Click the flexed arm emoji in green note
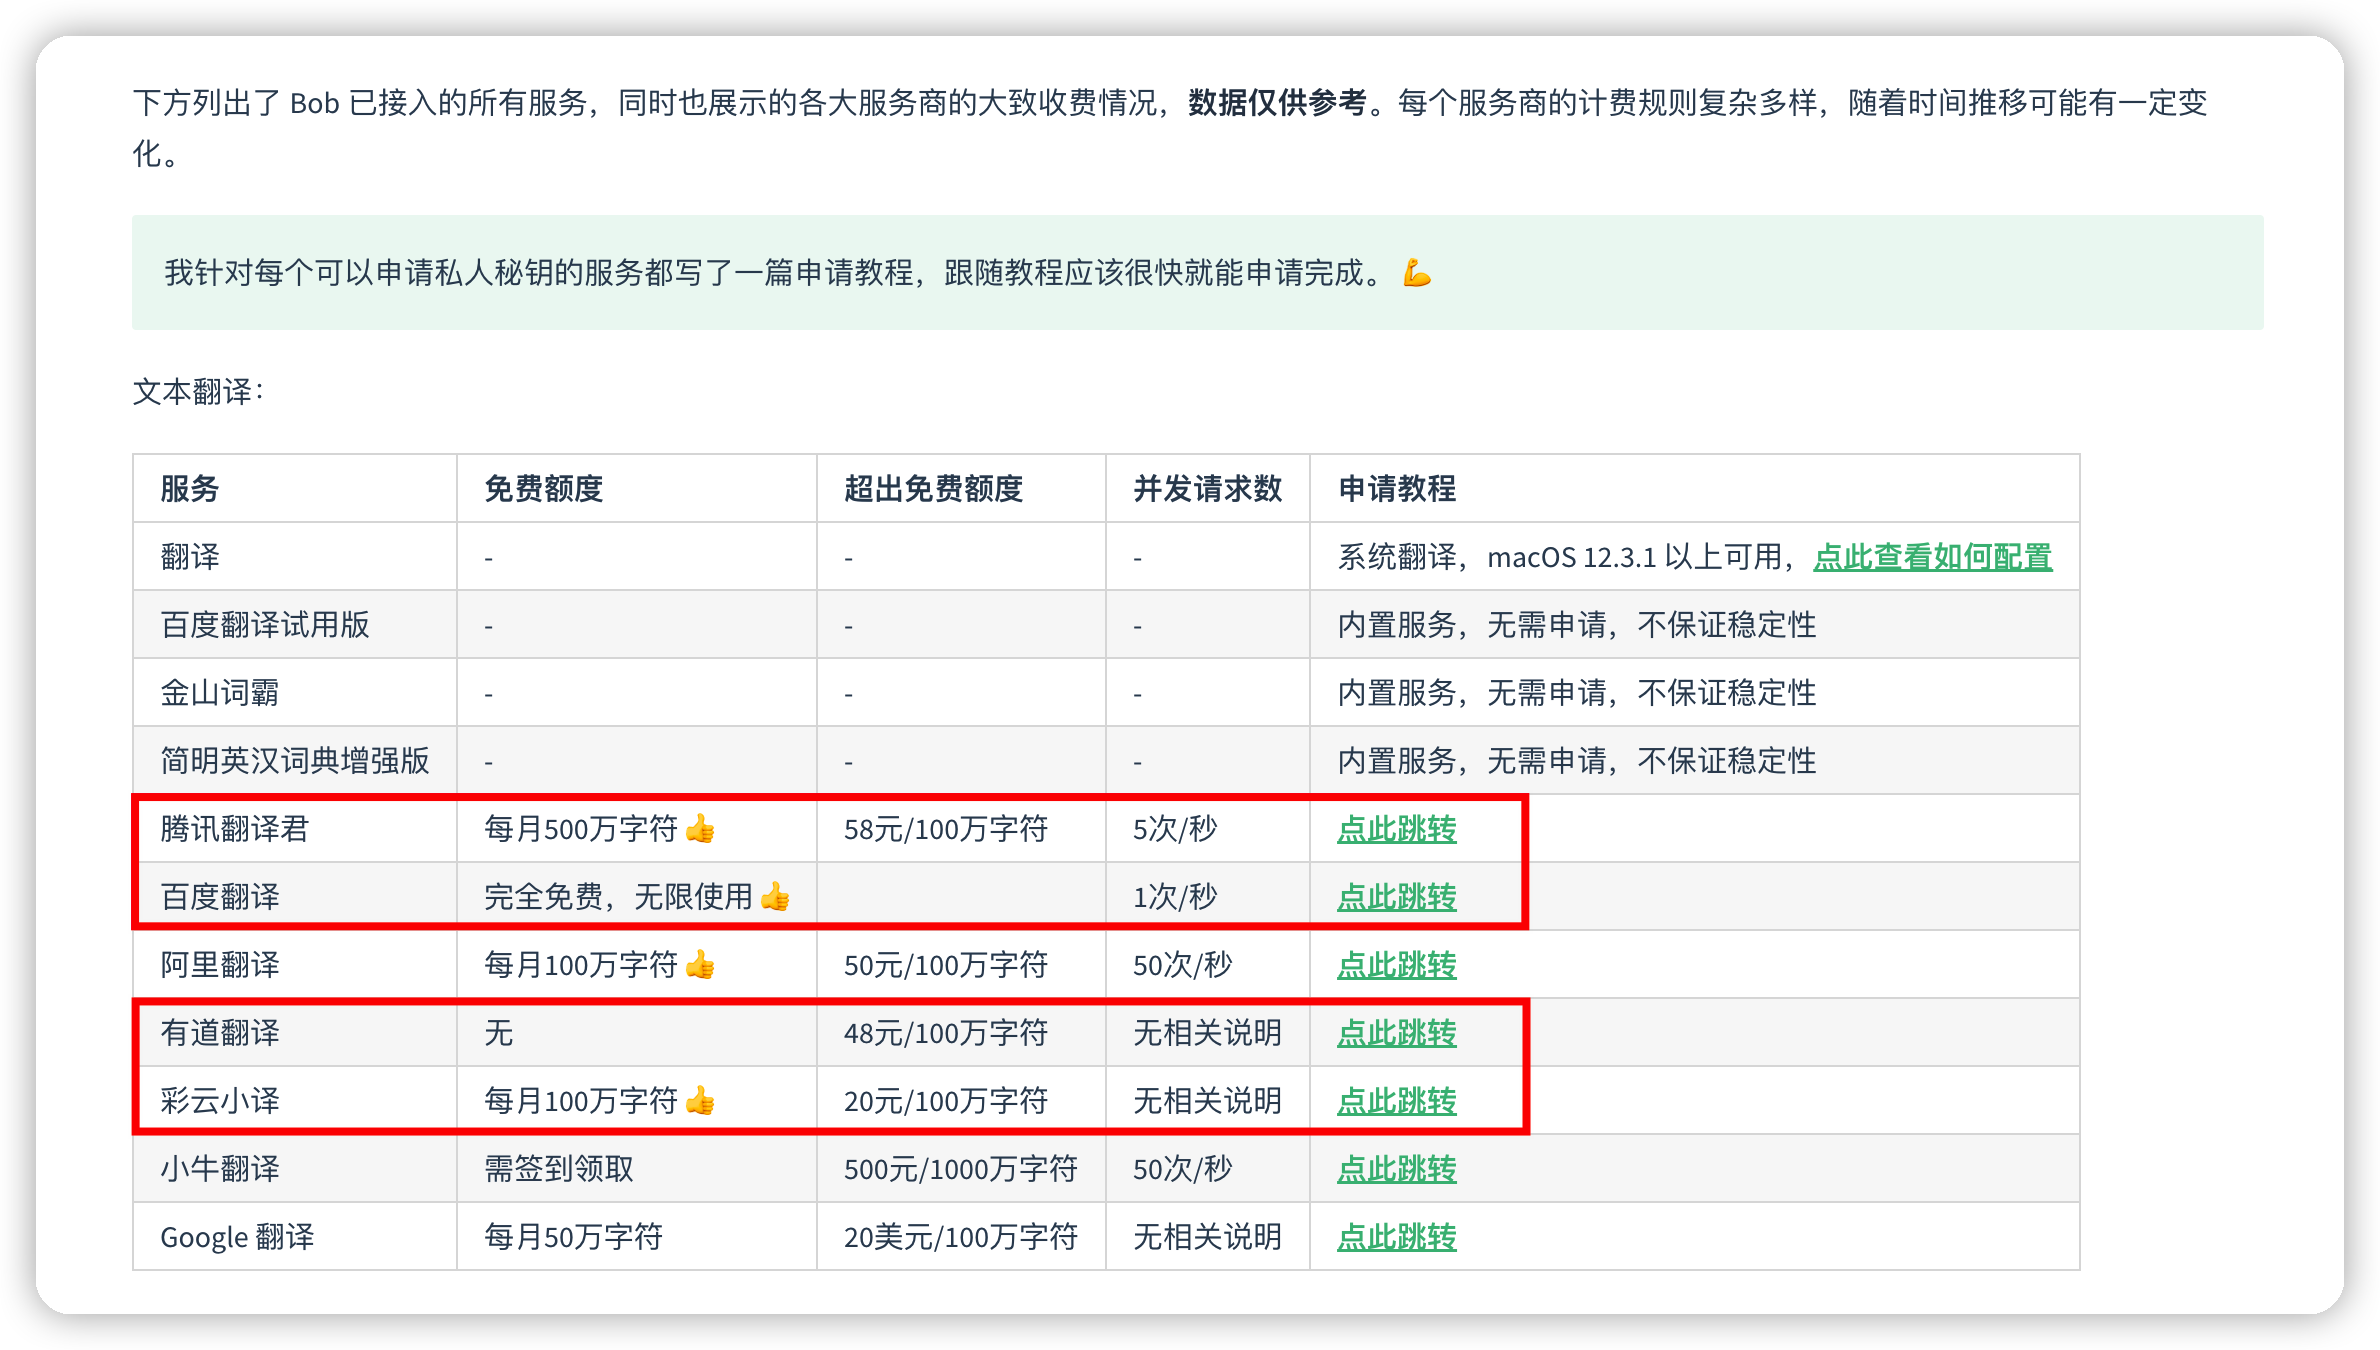2380x1350 pixels. [1416, 273]
